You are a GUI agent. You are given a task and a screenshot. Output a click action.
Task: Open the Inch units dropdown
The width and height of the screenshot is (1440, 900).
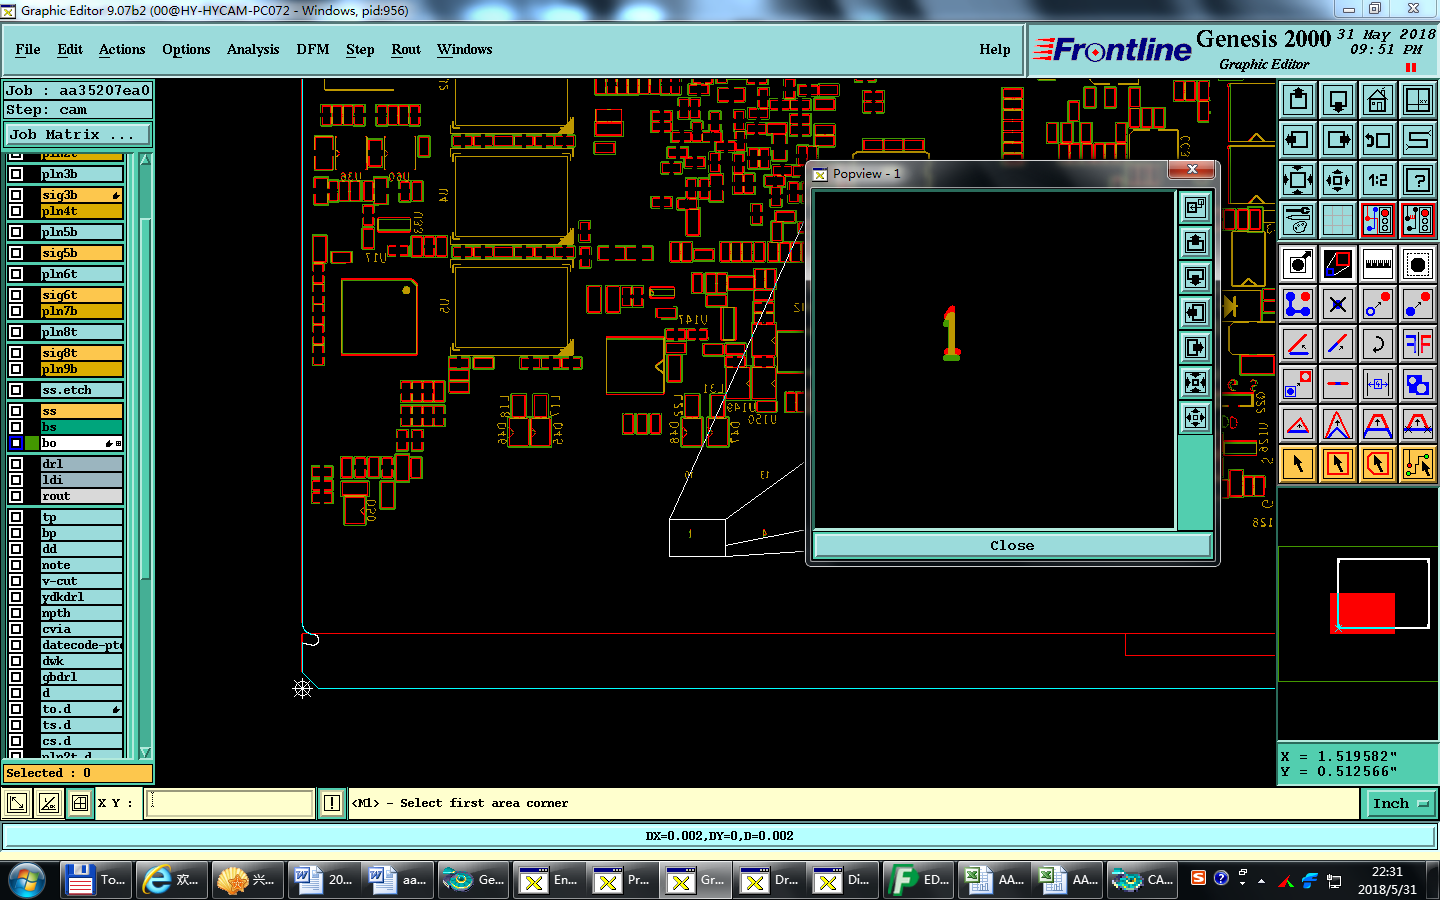1399,803
